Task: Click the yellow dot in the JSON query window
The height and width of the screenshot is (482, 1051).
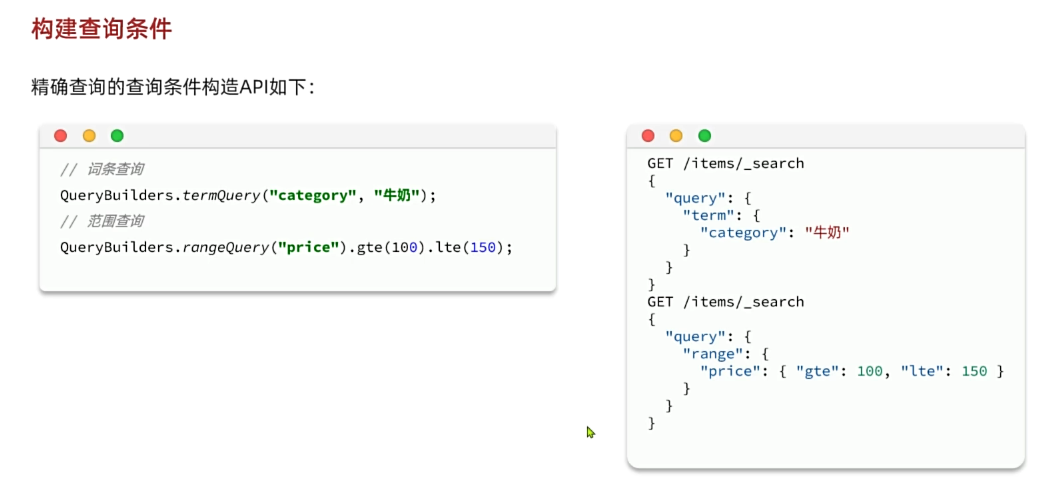Action: click(676, 136)
